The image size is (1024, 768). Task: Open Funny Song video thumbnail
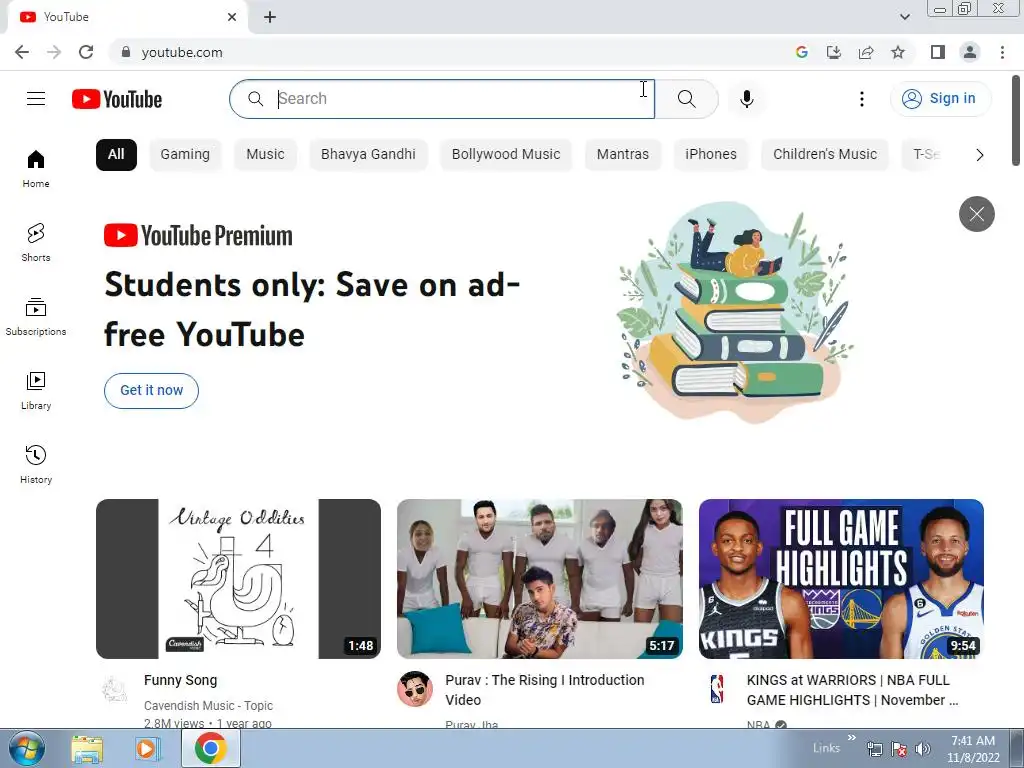pyautogui.click(x=238, y=579)
